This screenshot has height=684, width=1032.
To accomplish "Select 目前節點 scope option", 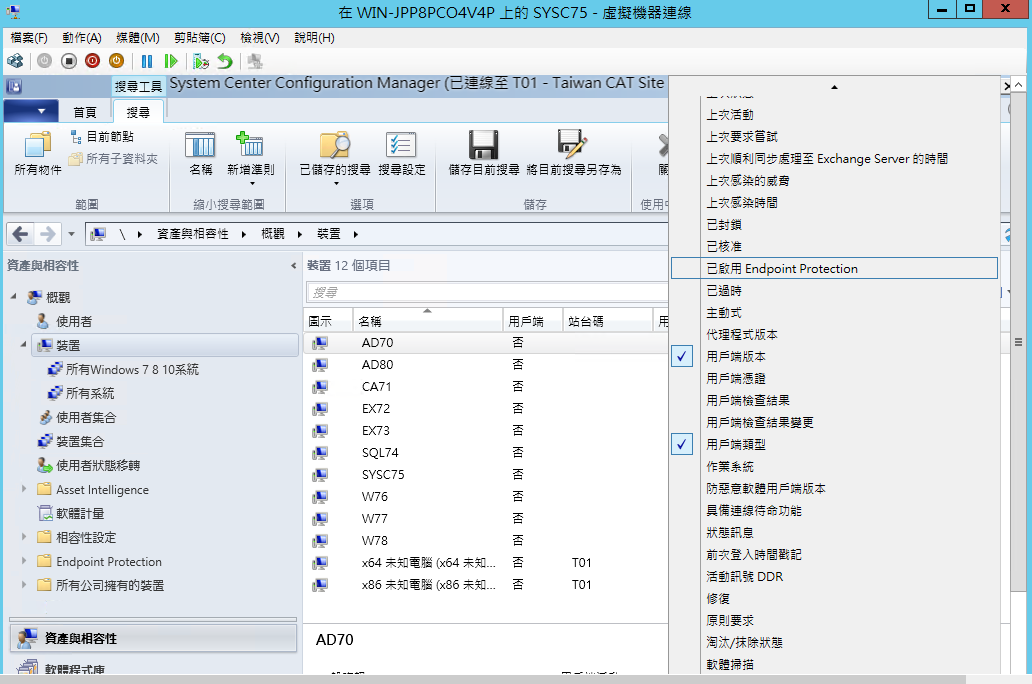I will coord(103,136).
